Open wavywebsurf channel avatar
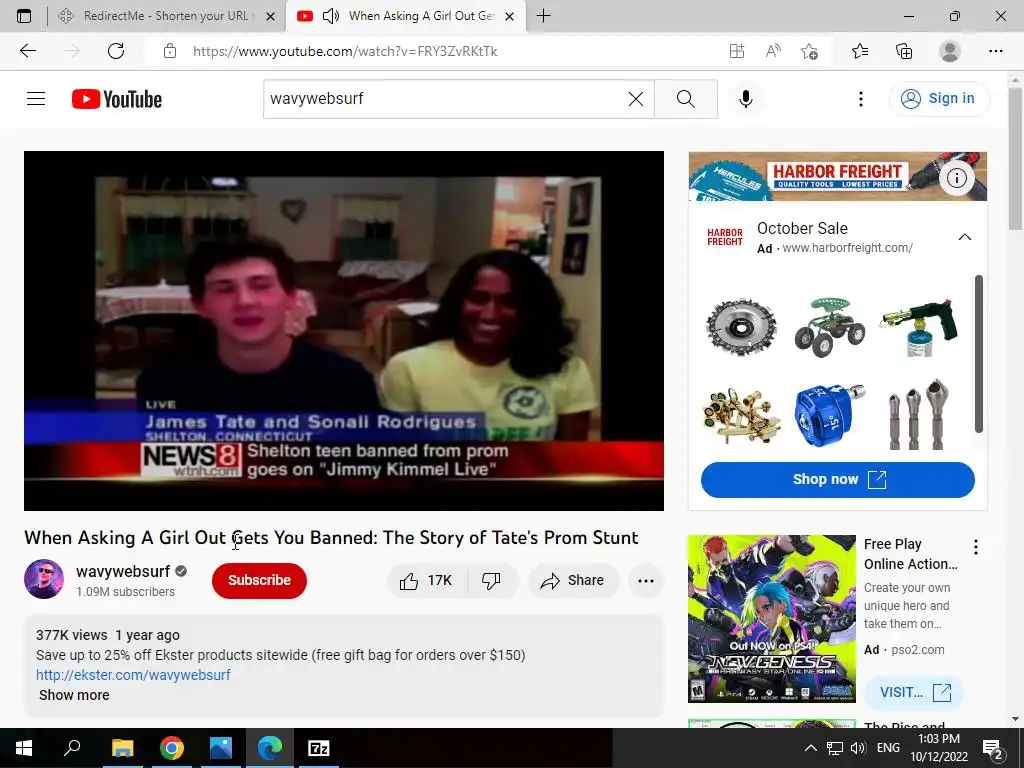The height and width of the screenshot is (768, 1024). point(44,579)
